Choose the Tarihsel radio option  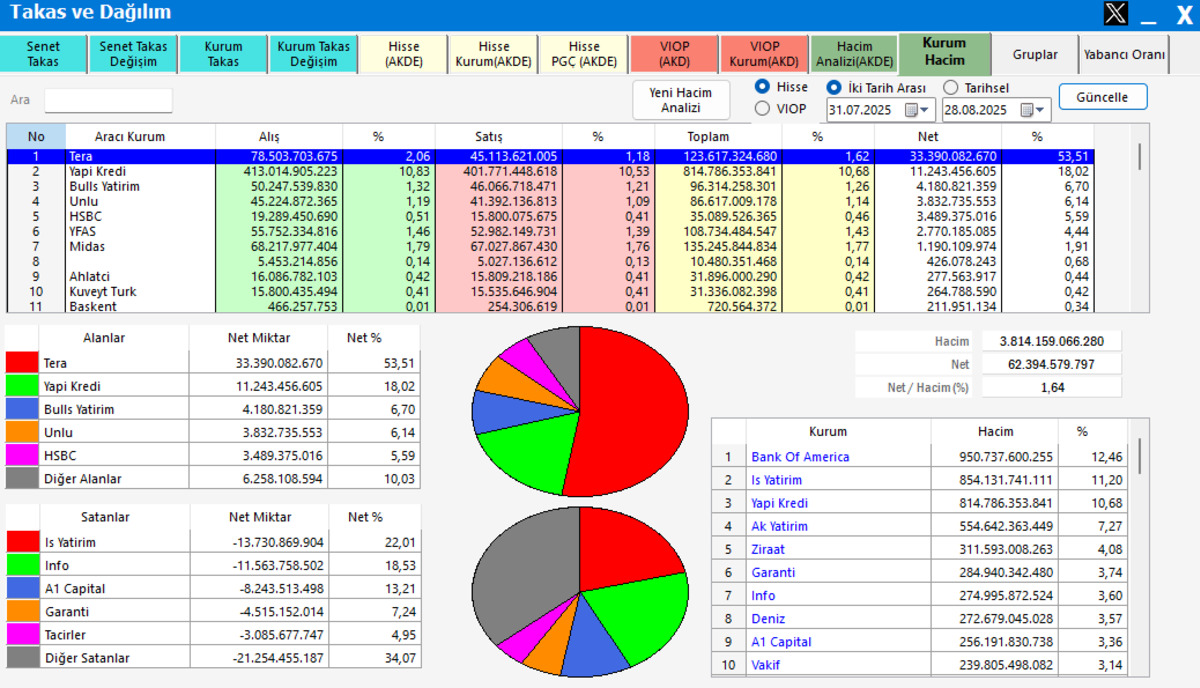pos(950,88)
